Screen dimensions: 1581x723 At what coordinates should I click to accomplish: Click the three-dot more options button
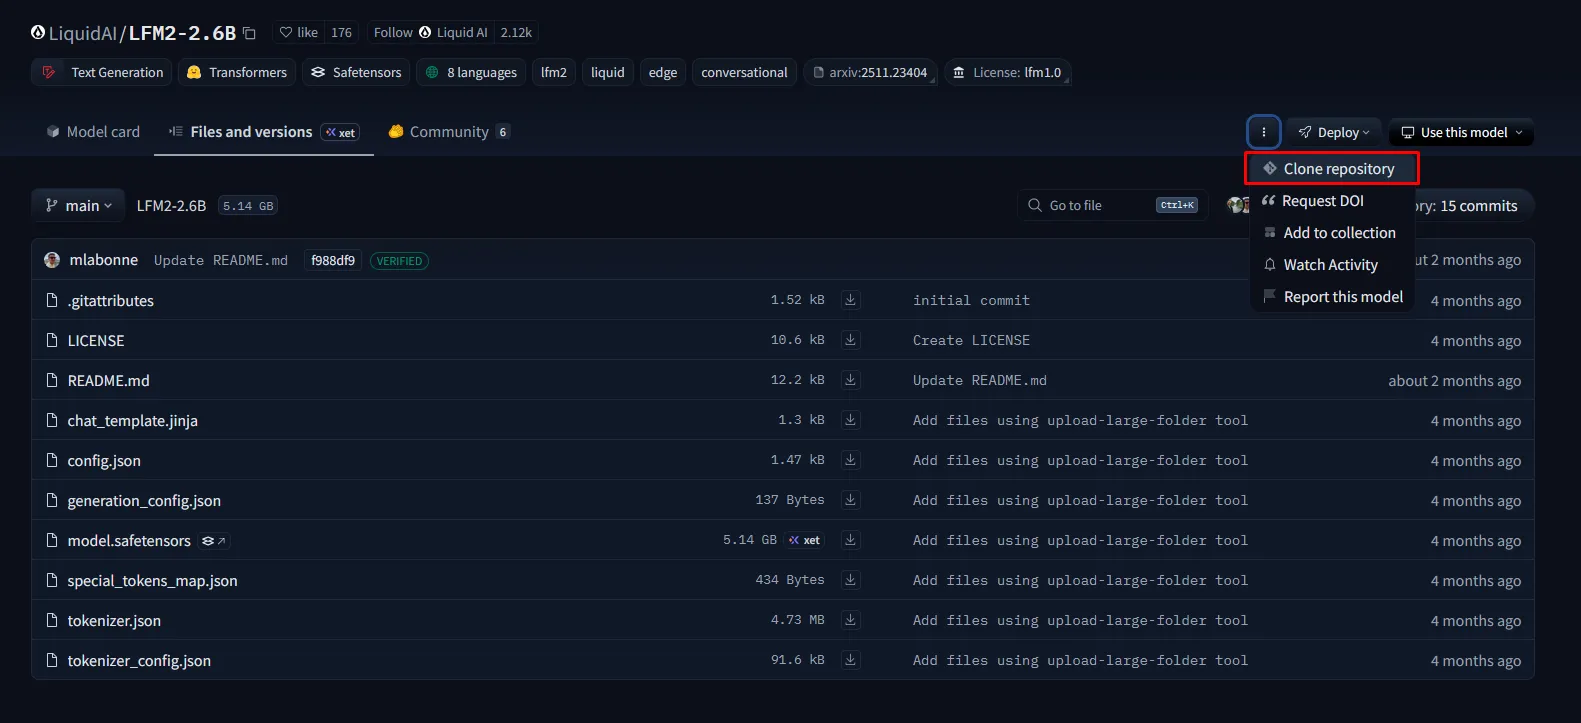[1264, 132]
